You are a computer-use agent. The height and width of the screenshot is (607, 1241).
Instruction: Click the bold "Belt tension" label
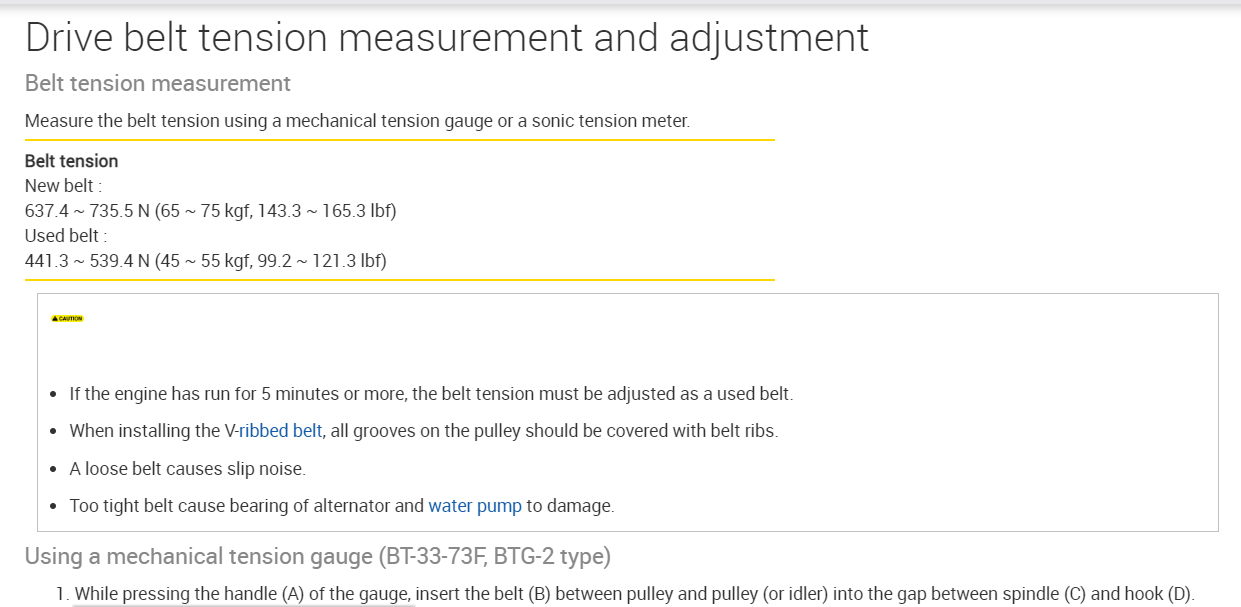click(71, 161)
